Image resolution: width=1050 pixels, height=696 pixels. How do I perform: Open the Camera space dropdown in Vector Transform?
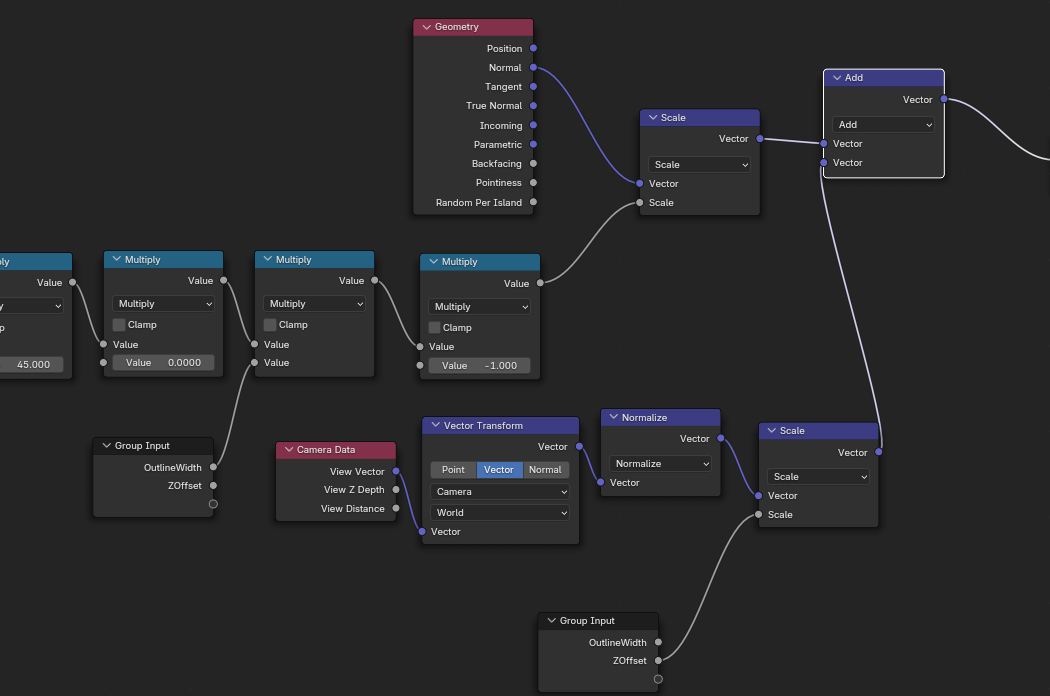[500, 492]
